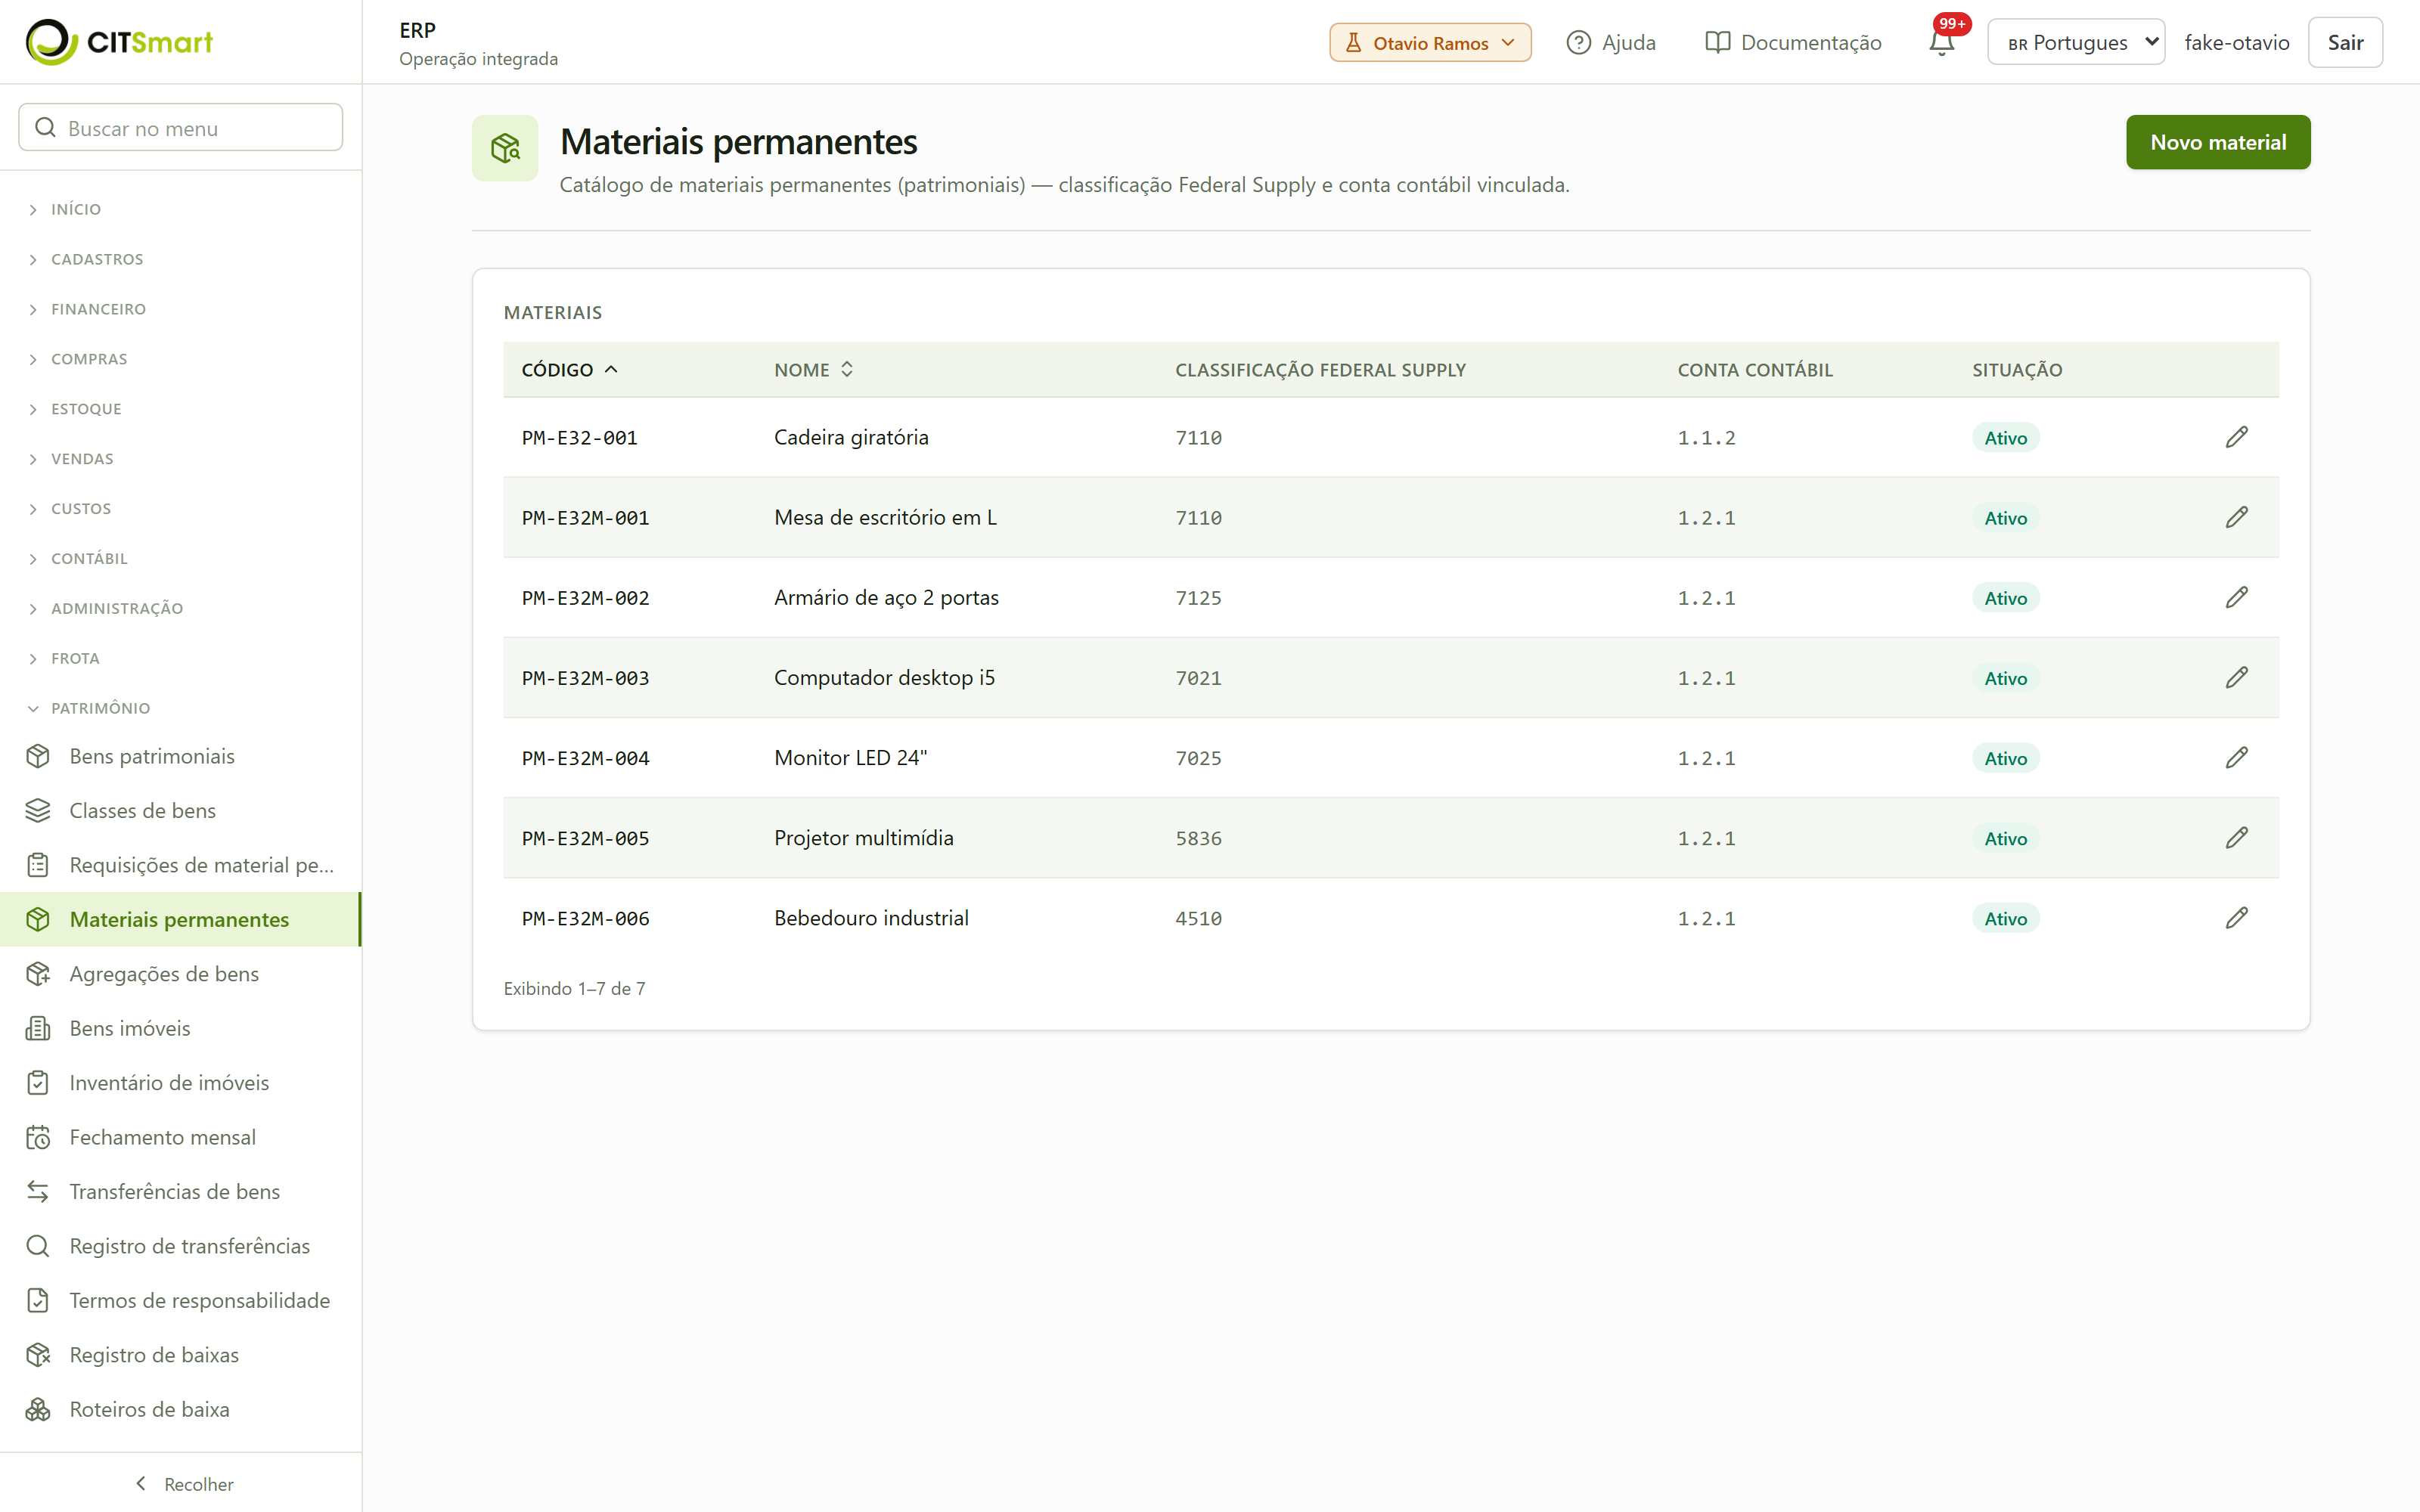The width and height of the screenshot is (2420, 1512).
Task: Open the Portugues language selector
Action: coord(2075,42)
